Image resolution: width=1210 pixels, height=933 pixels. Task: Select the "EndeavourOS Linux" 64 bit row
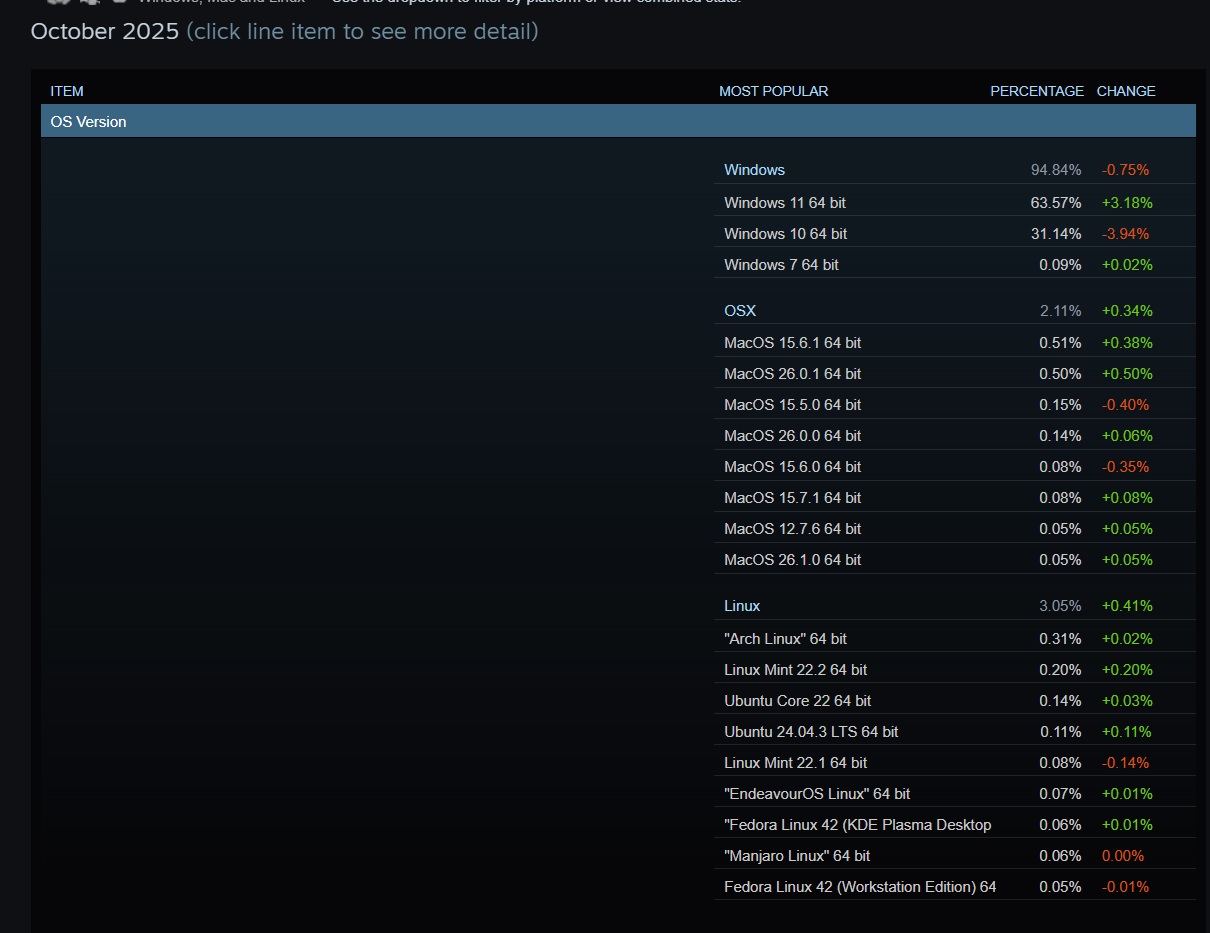click(817, 794)
